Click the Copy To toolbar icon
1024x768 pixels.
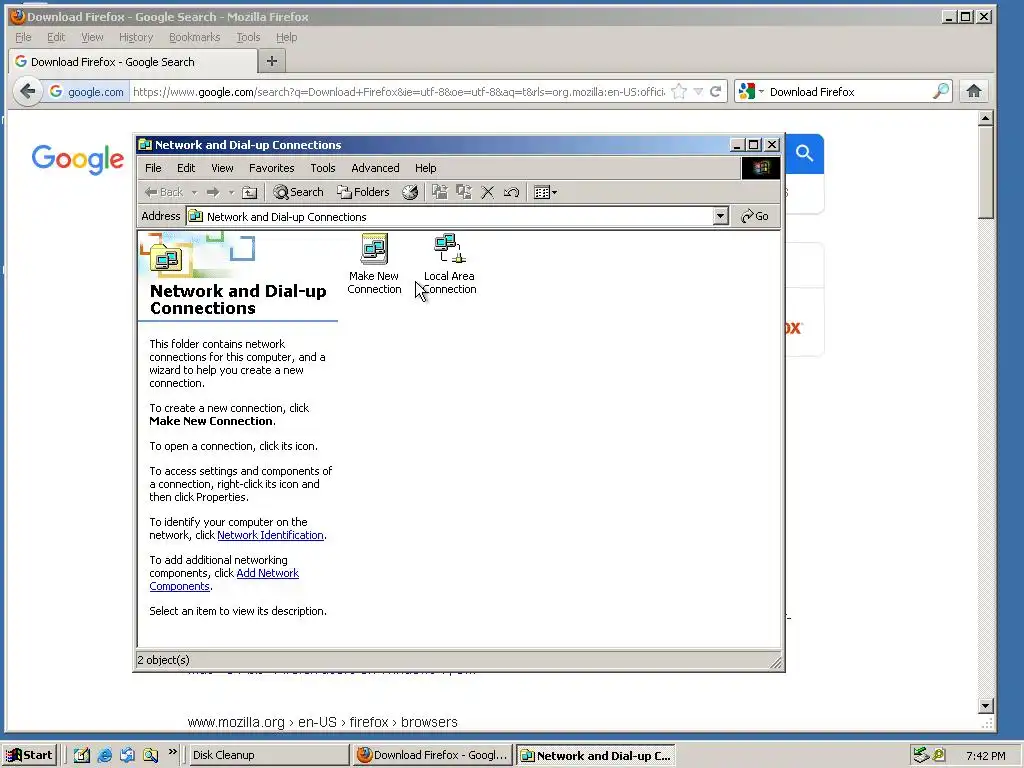464,192
